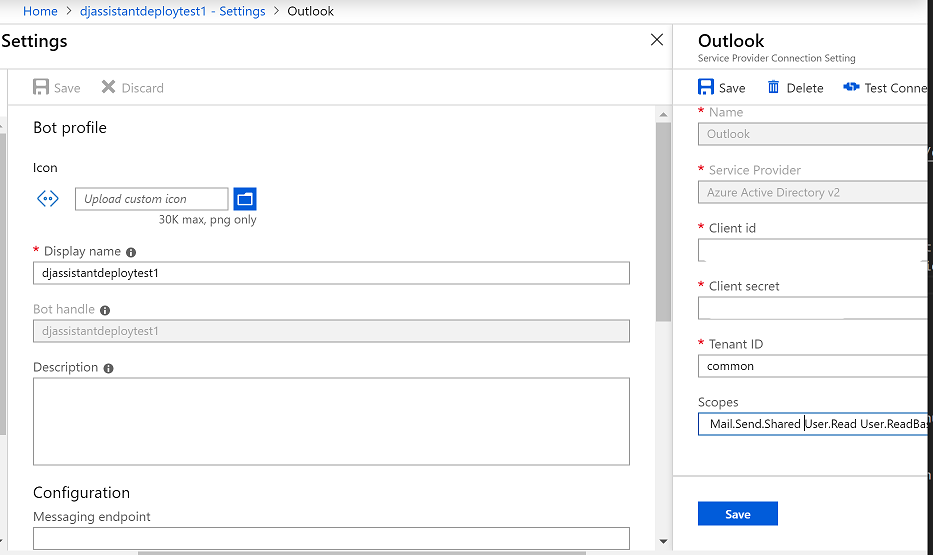
Task: Click Test Connection plug icon
Action: point(851,87)
